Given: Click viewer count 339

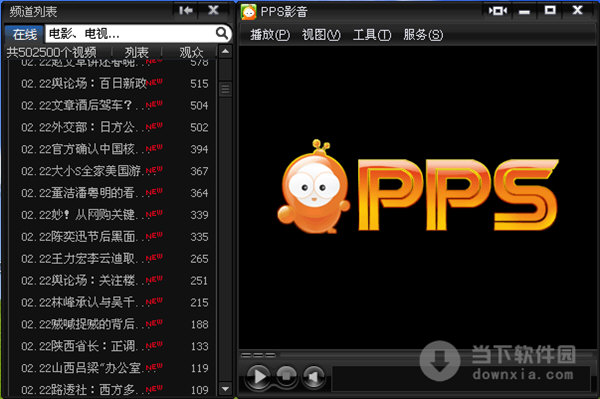Looking at the screenshot, I should (x=199, y=215).
